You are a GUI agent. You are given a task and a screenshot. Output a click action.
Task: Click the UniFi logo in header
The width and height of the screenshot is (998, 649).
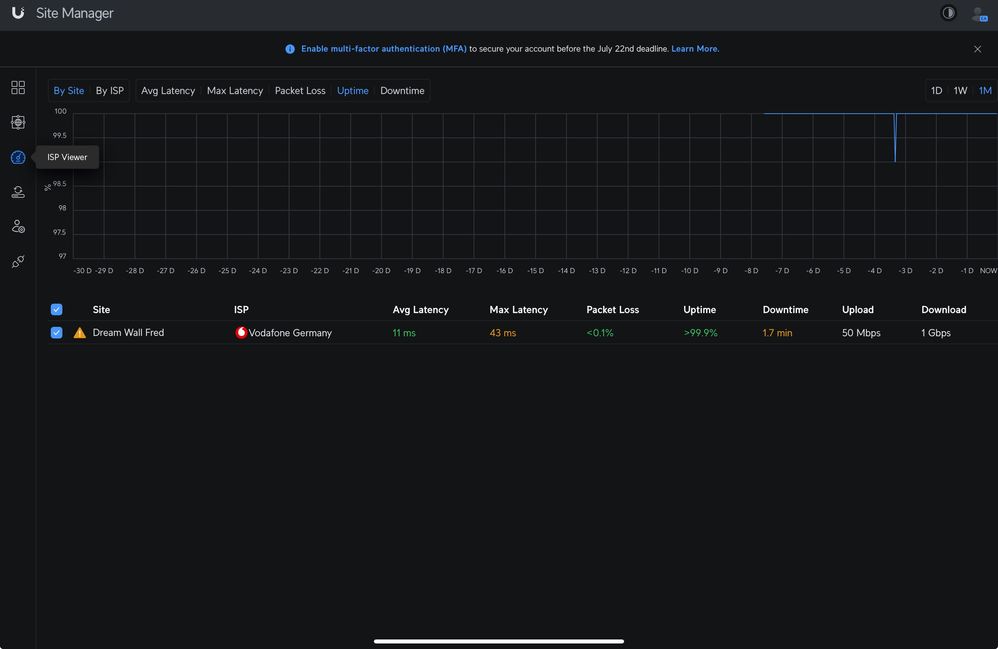click(18, 13)
